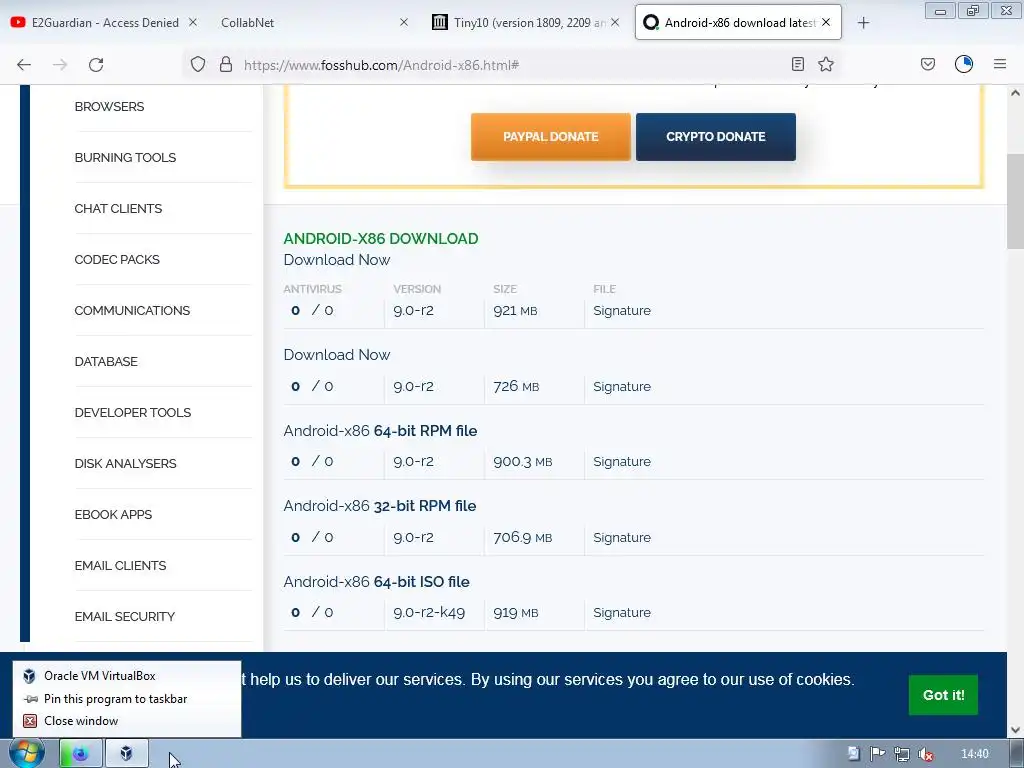
Task: Click the taskbar clock showing 14:40
Action: pos(974,754)
